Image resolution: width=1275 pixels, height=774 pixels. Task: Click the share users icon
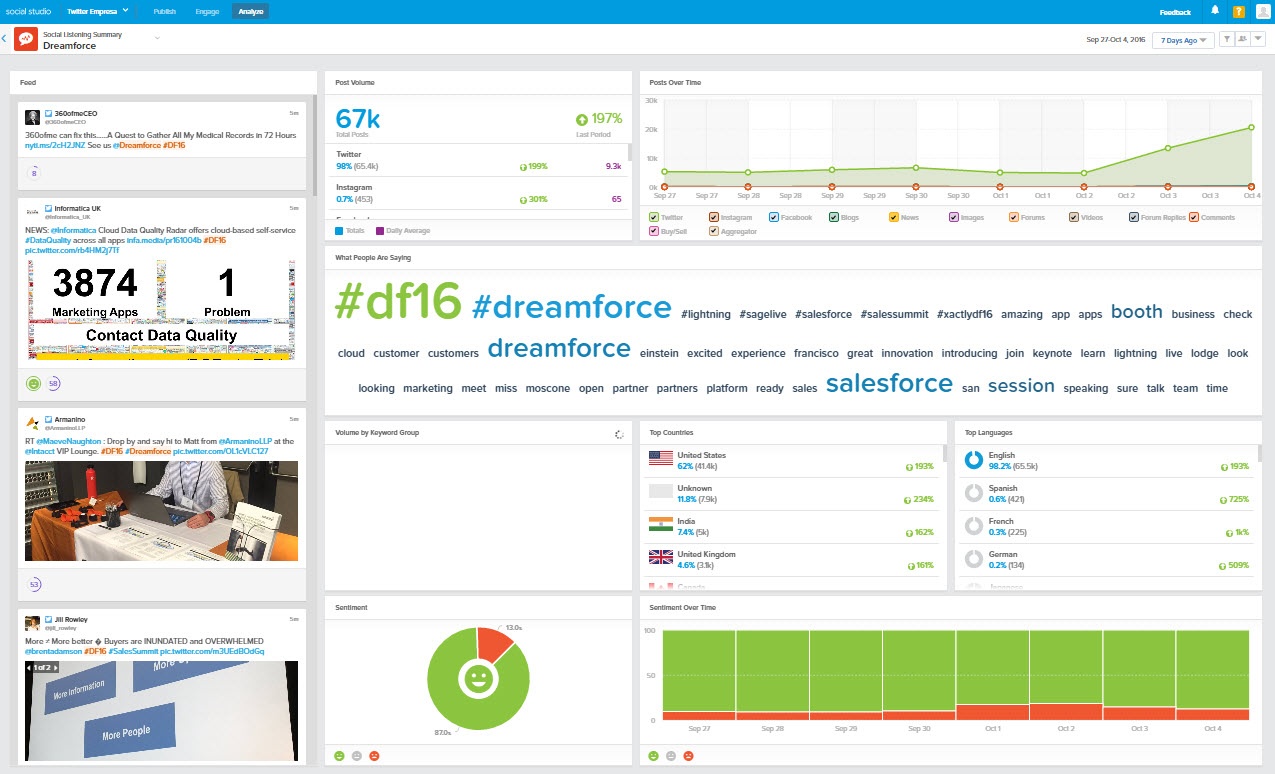tap(1242, 39)
